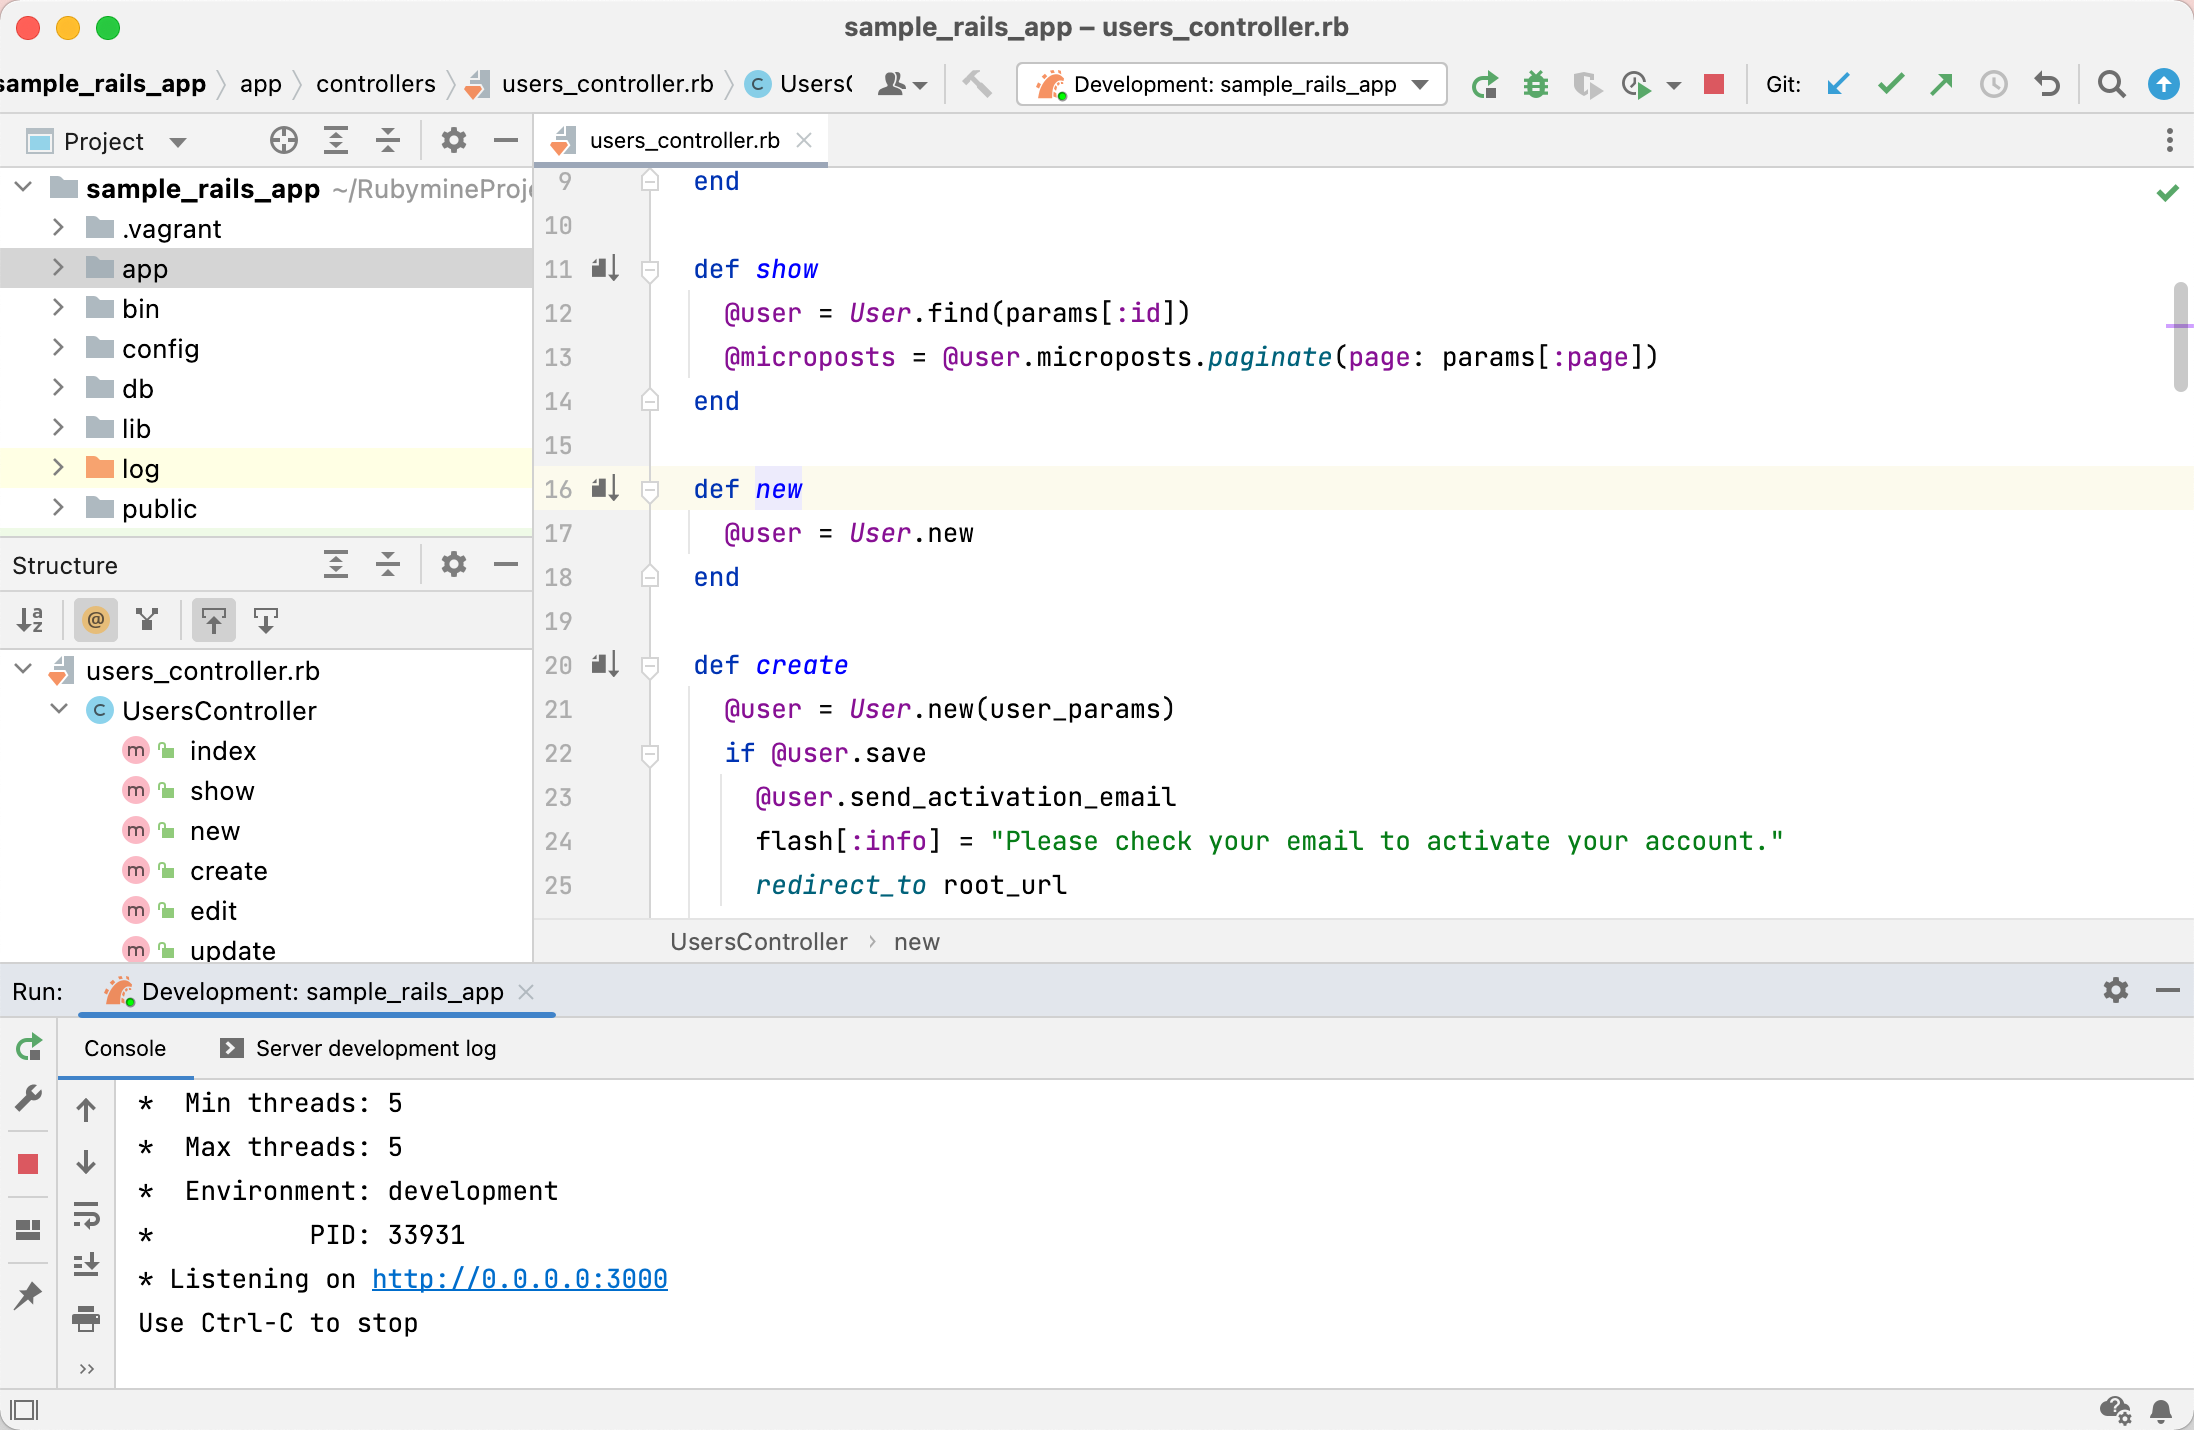Image resolution: width=2194 pixels, height=1430 pixels.
Task: Click select opened file target icon in Project panel
Action: tap(284, 141)
